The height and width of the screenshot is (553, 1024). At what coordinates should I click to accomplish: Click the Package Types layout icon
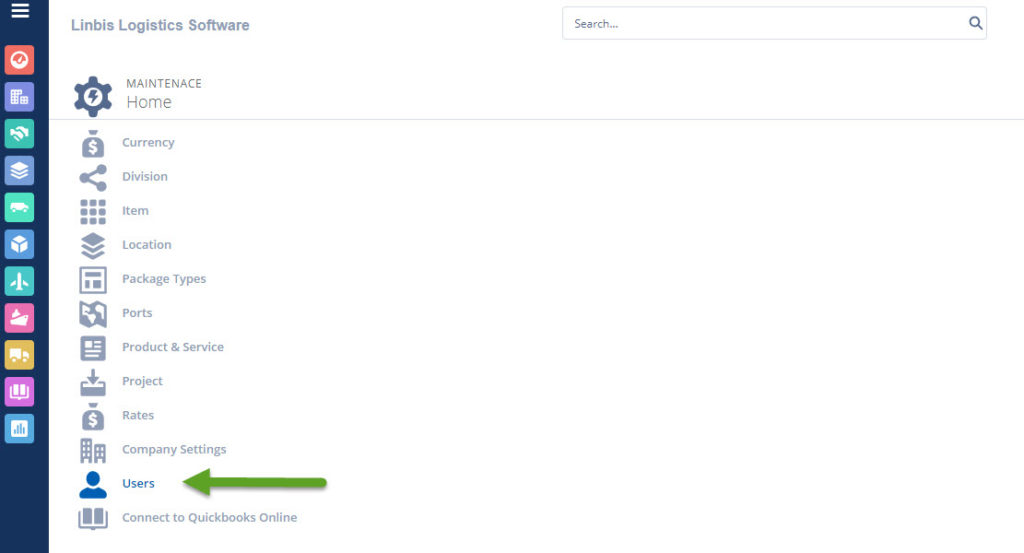[93, 280]
